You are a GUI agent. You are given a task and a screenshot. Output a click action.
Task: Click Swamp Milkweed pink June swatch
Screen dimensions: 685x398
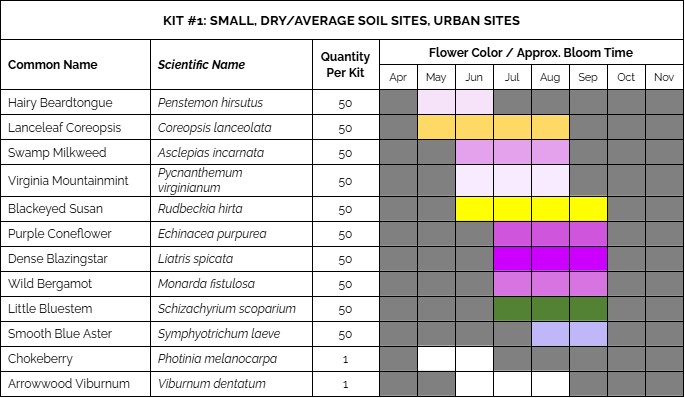point(474,152)
